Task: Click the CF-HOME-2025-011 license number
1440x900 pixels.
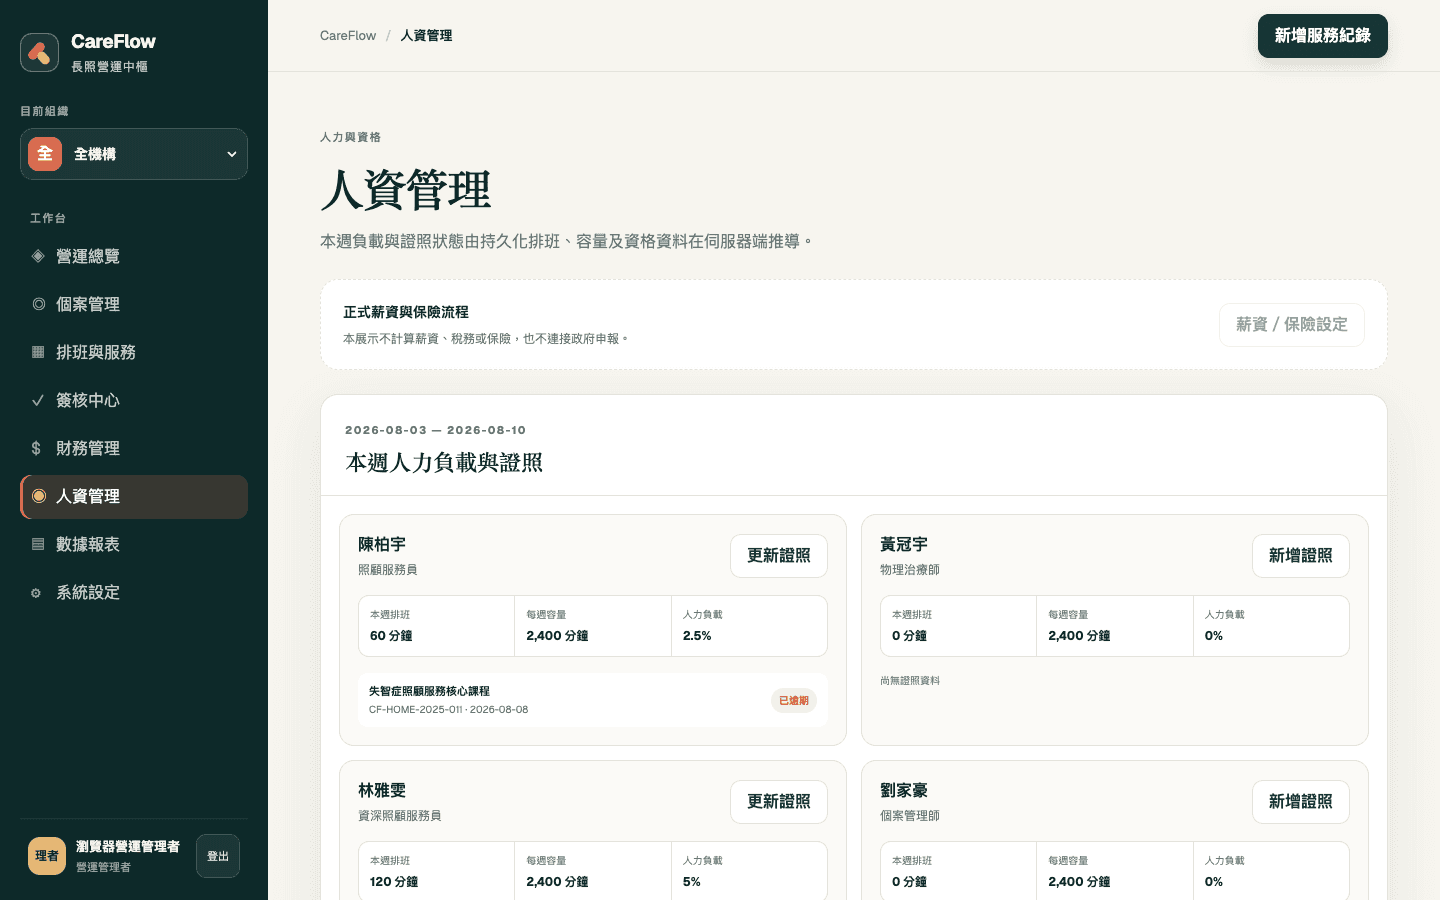Action: pos(415,710)
